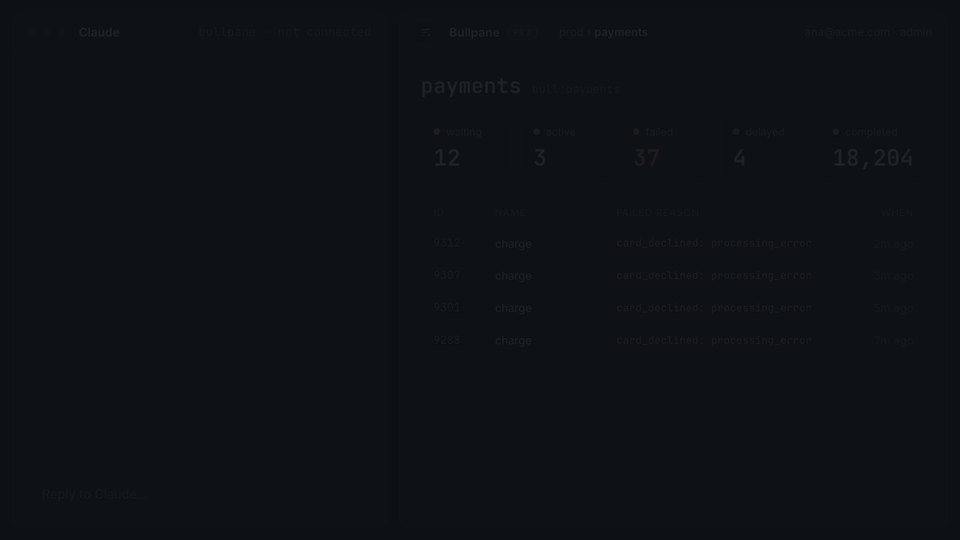Click the bull:payments queue key label
This screenshot has width=960, height=540.
point(576,89)
